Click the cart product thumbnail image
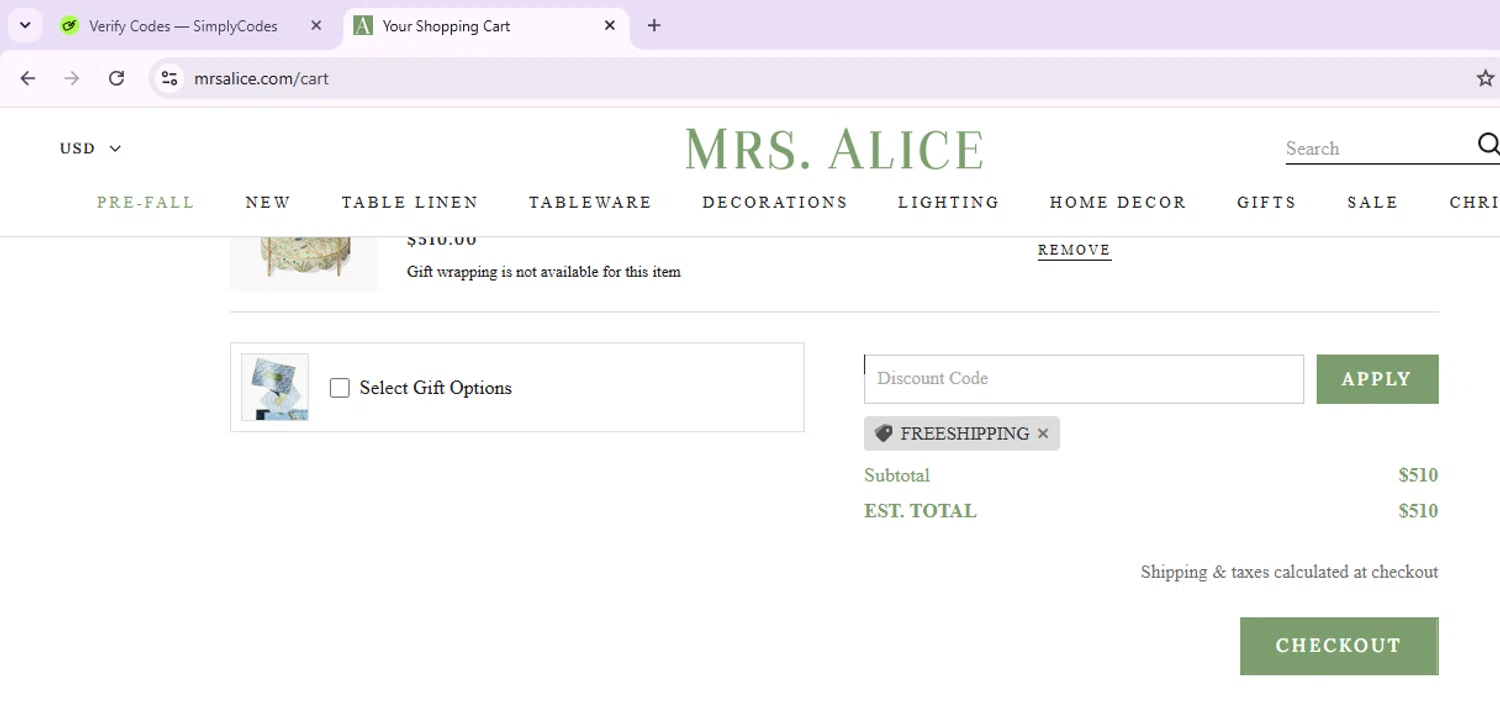The height and width of the screenshot is (708, 1500). click(x=304, y=264)
